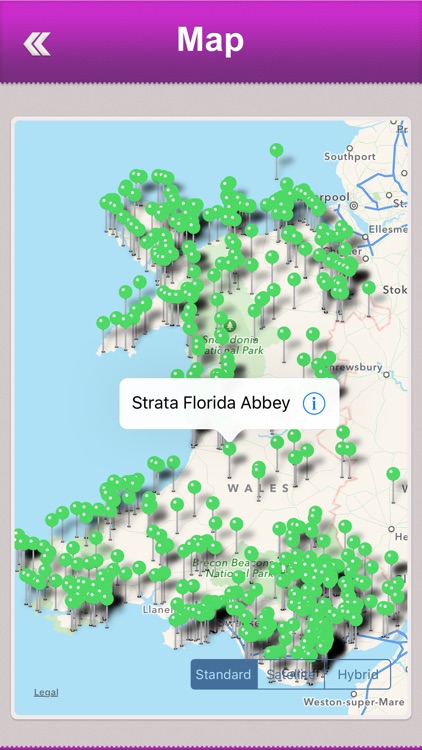The height and width of the screenshot is (750, 422).
Task: Tap the WALES country label
Action: tap(258, 488)
